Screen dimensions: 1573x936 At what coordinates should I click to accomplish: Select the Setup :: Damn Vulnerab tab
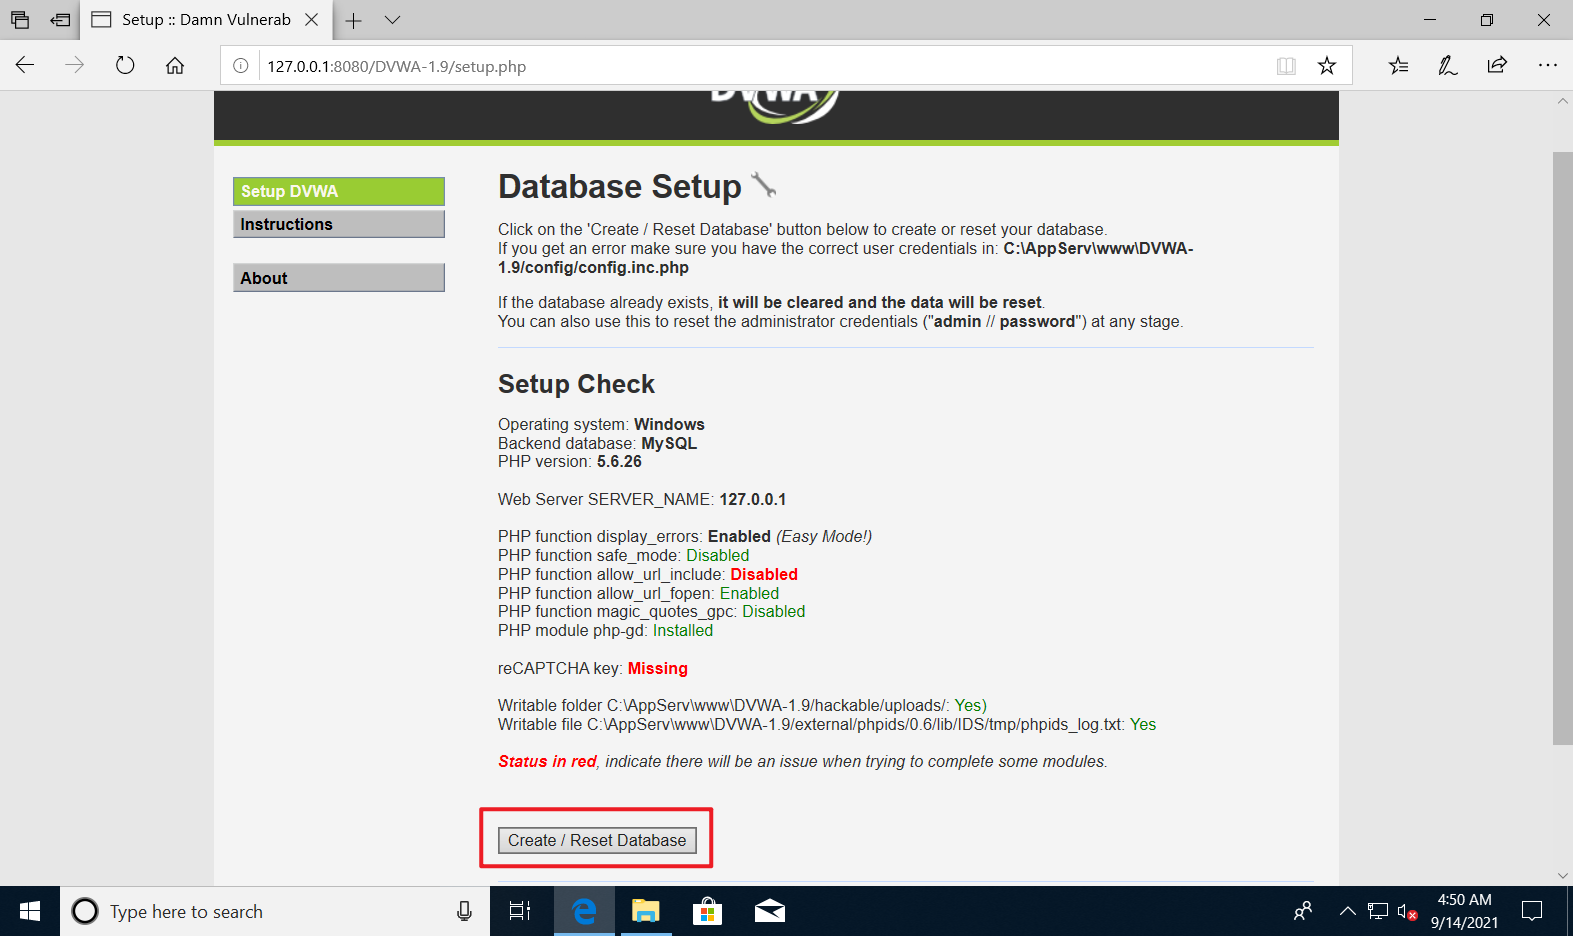205,20
